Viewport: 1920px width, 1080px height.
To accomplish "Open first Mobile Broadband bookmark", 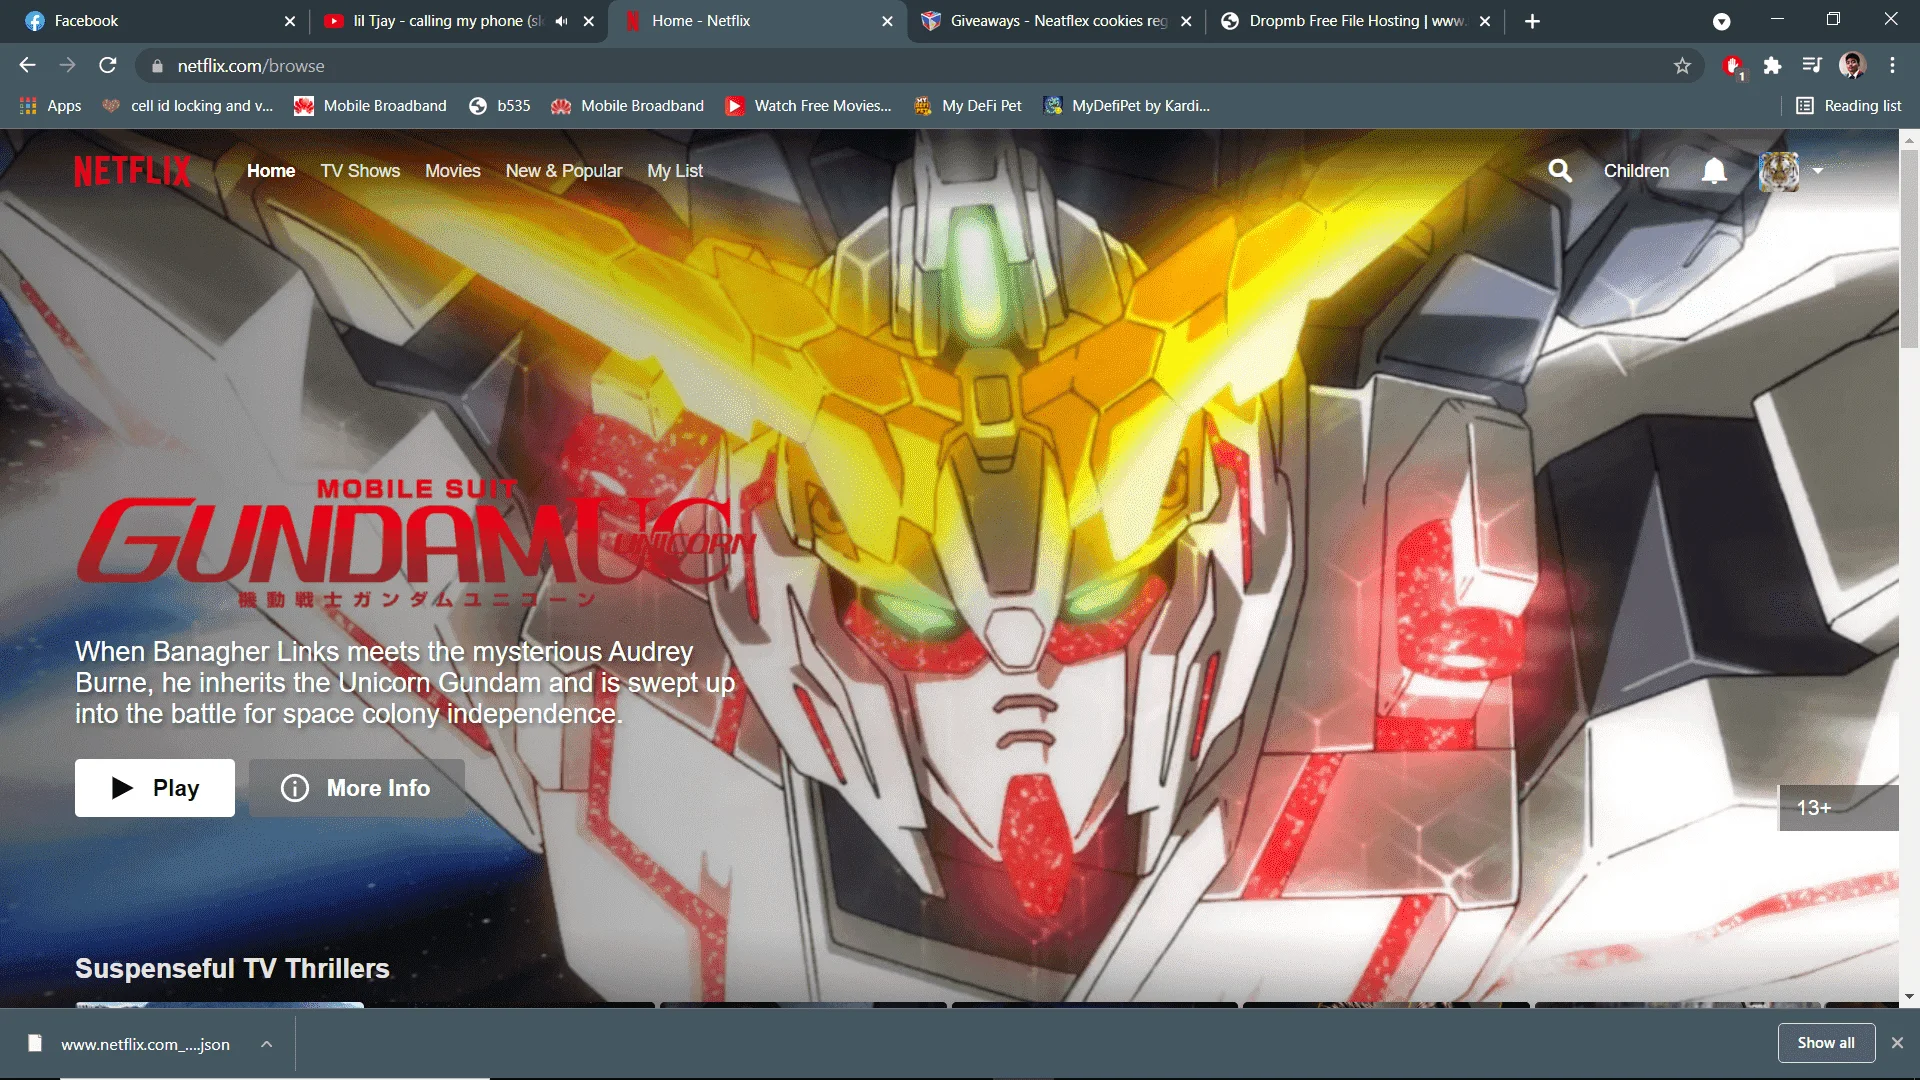I will pyautogui.click(x=370, y=106).
